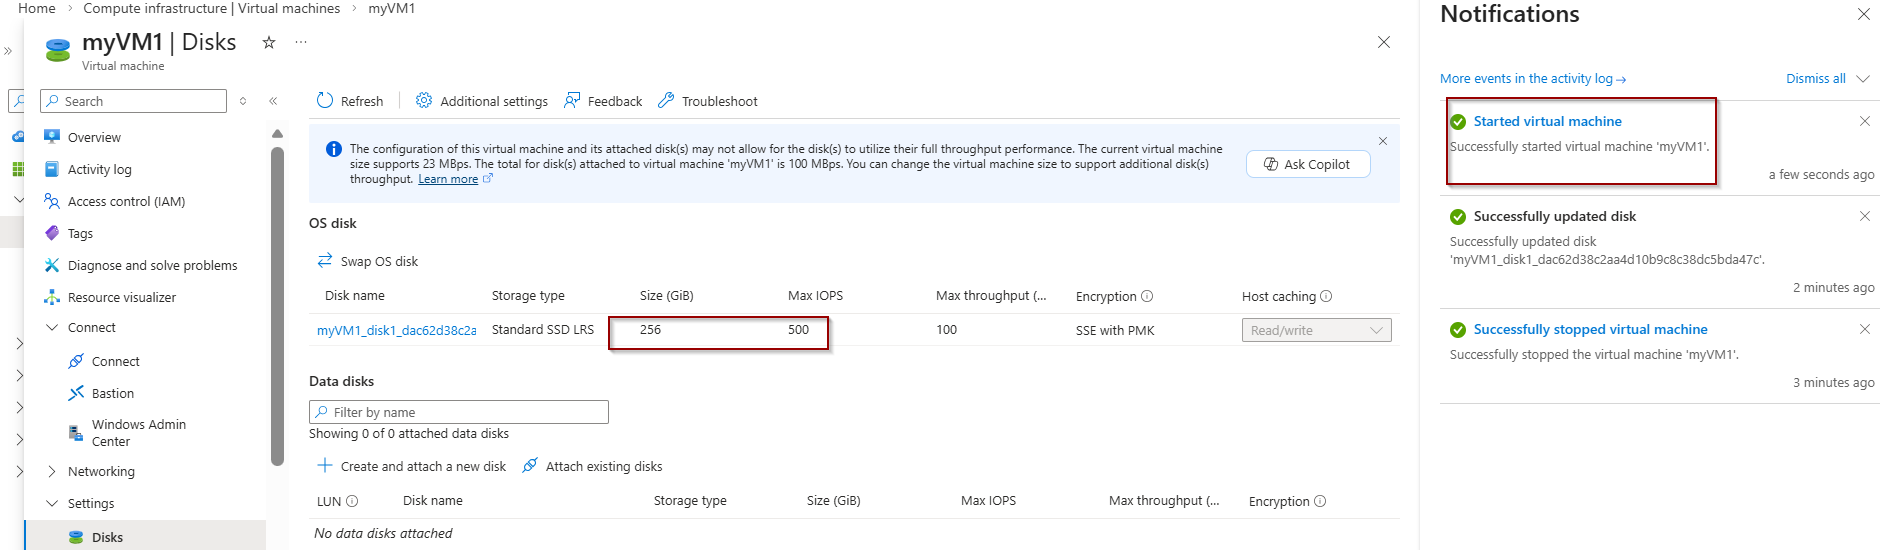1888x550 pixels.
Task: Click Create and attach a new disk
Action: (411, 466)
